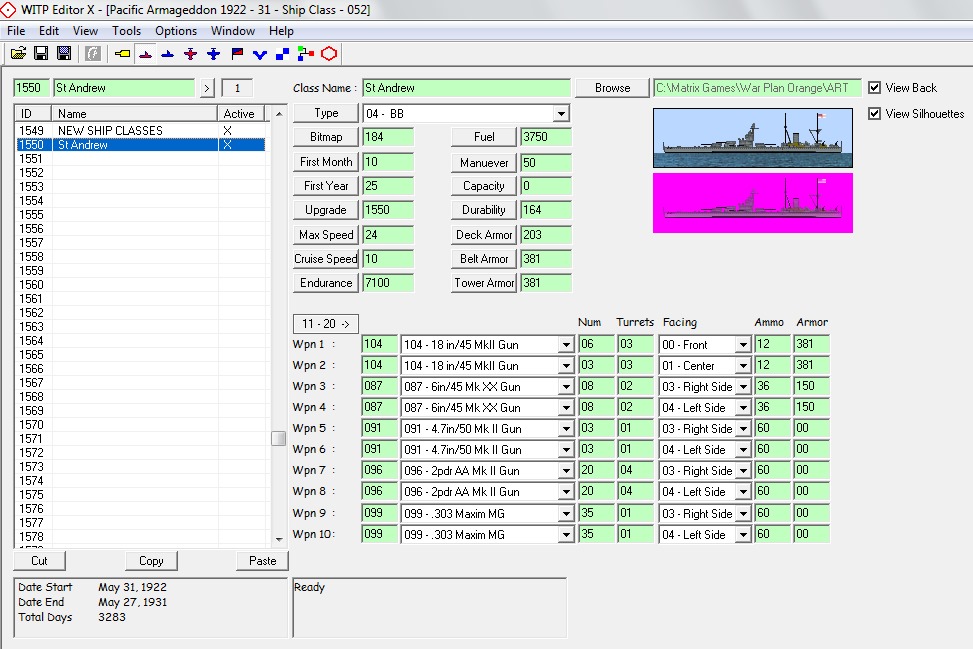Click the red hexagon toolbar icon
The width and height of the screenshot is (973, 649).
pyautogui.click(x=329, y=54)
